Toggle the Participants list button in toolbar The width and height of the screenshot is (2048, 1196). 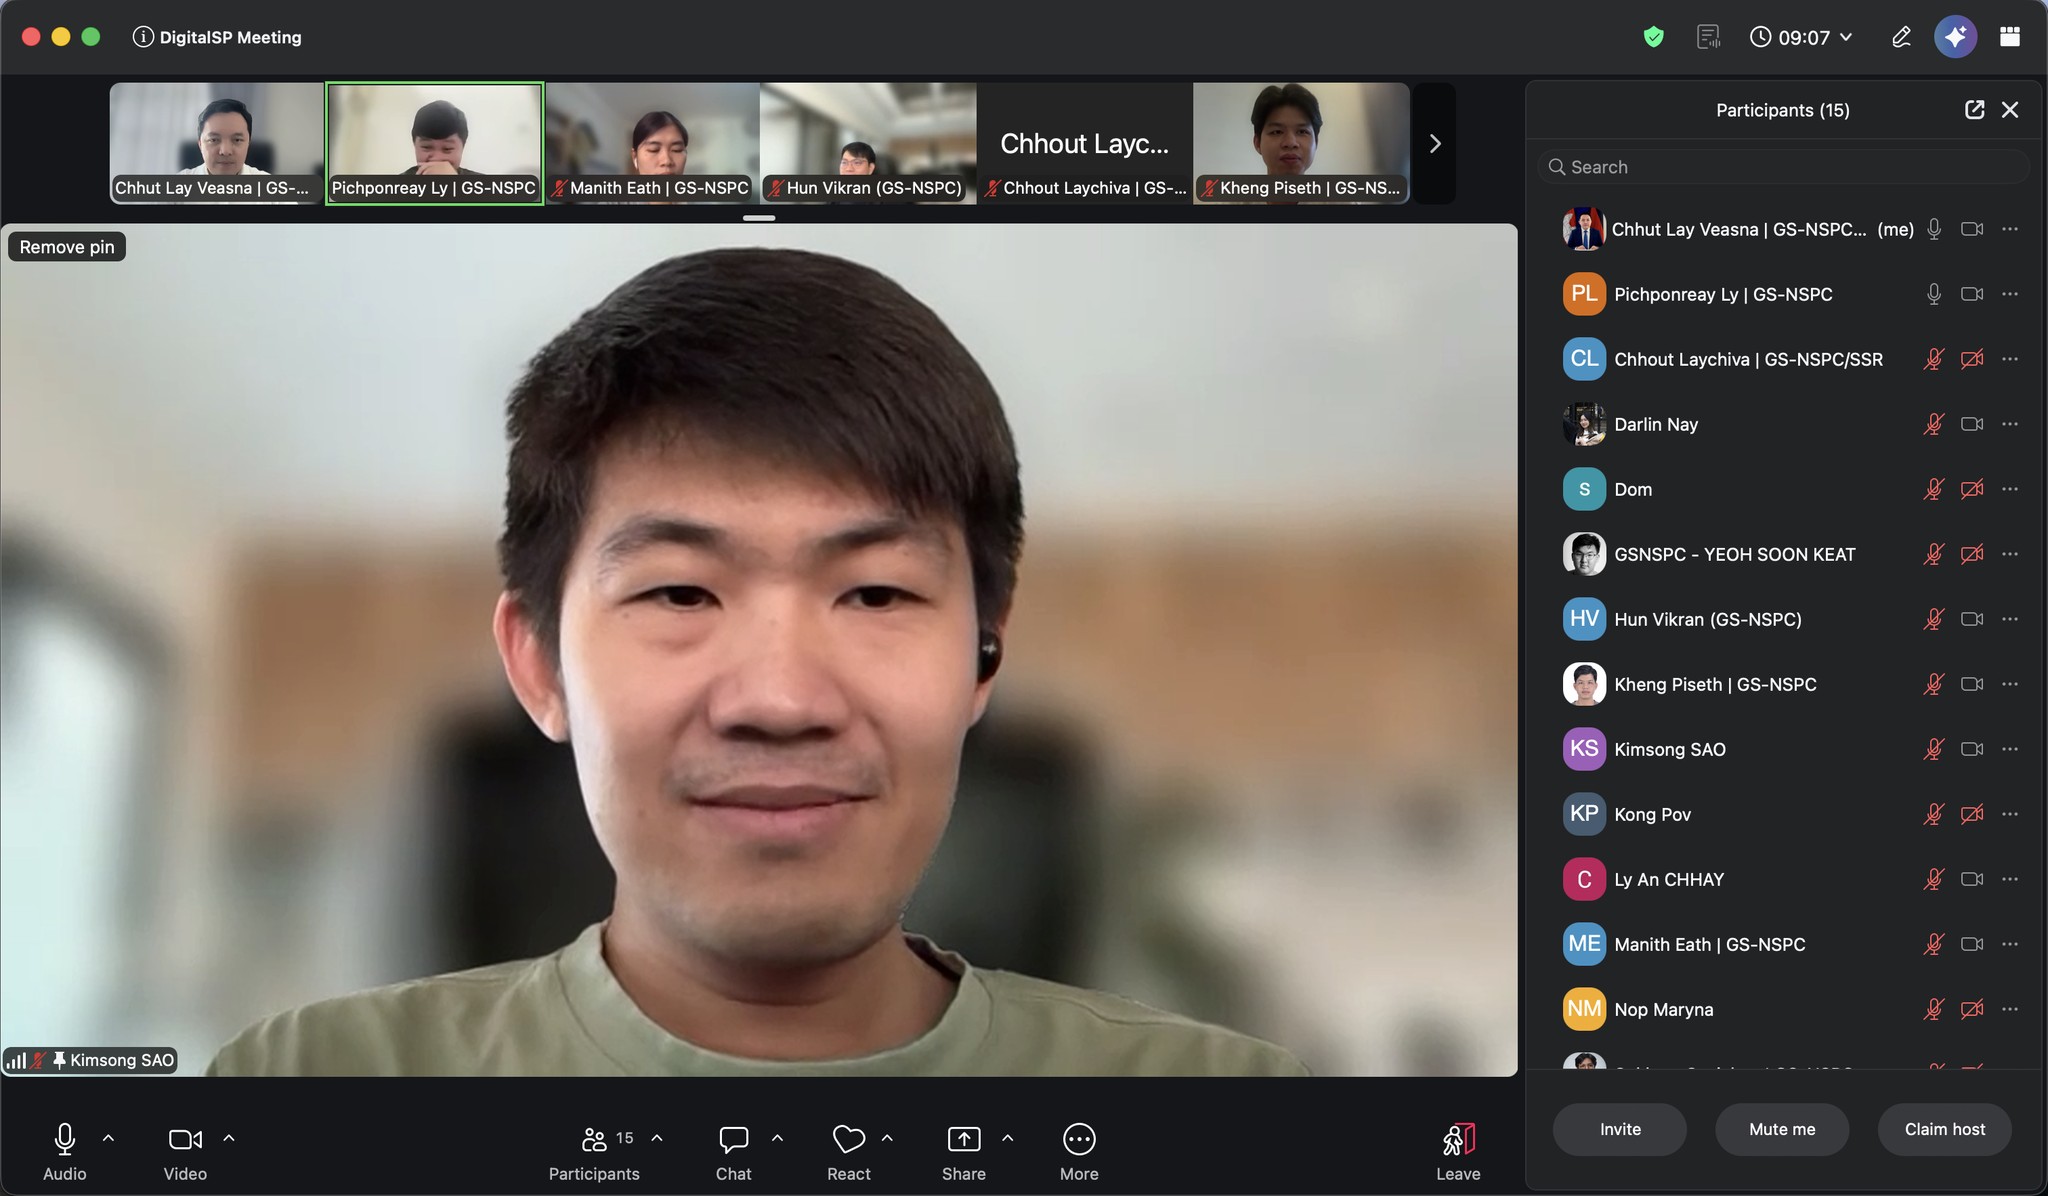pyautogui.click(x=594, y=1150)
